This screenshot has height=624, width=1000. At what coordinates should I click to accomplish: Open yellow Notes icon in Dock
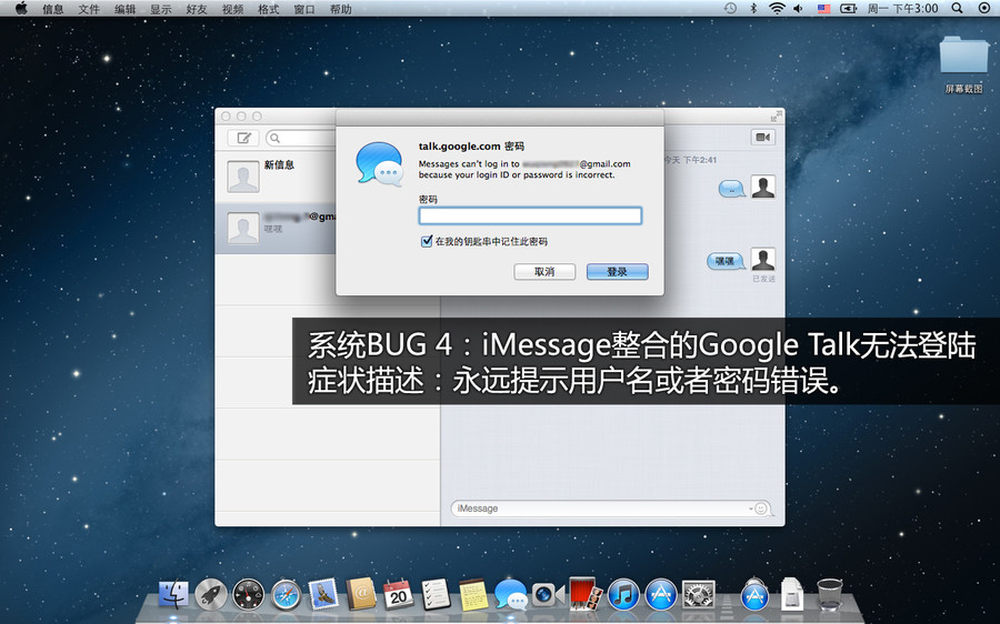[x=473, y=595]
